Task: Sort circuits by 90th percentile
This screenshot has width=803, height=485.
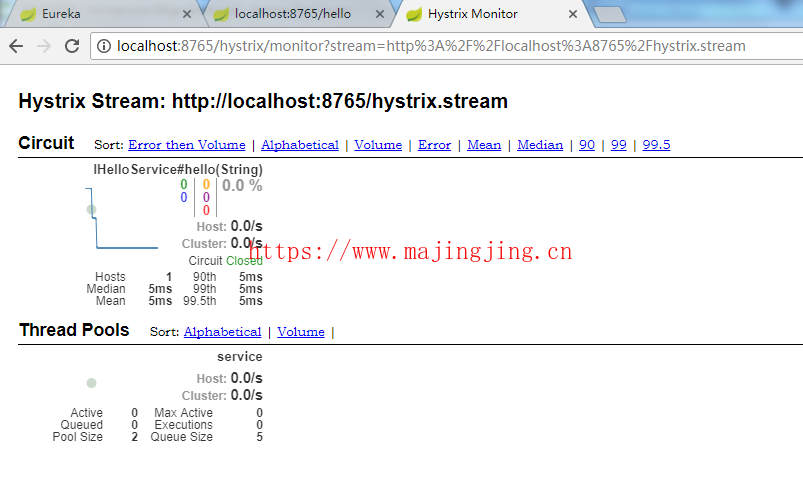Action: (x=587, y=145)
